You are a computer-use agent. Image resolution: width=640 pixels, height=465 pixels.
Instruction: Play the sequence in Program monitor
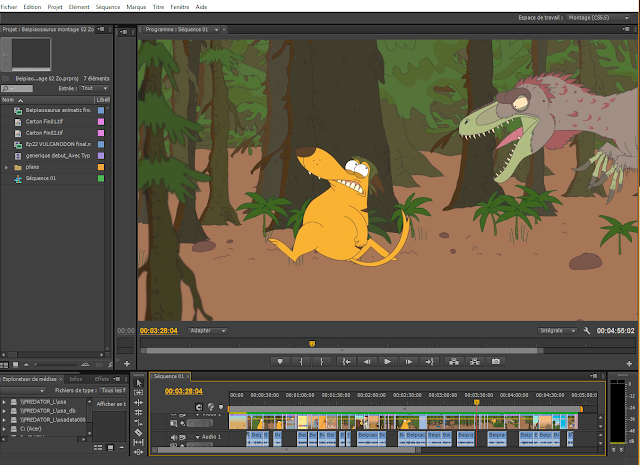tap(387, 362)
